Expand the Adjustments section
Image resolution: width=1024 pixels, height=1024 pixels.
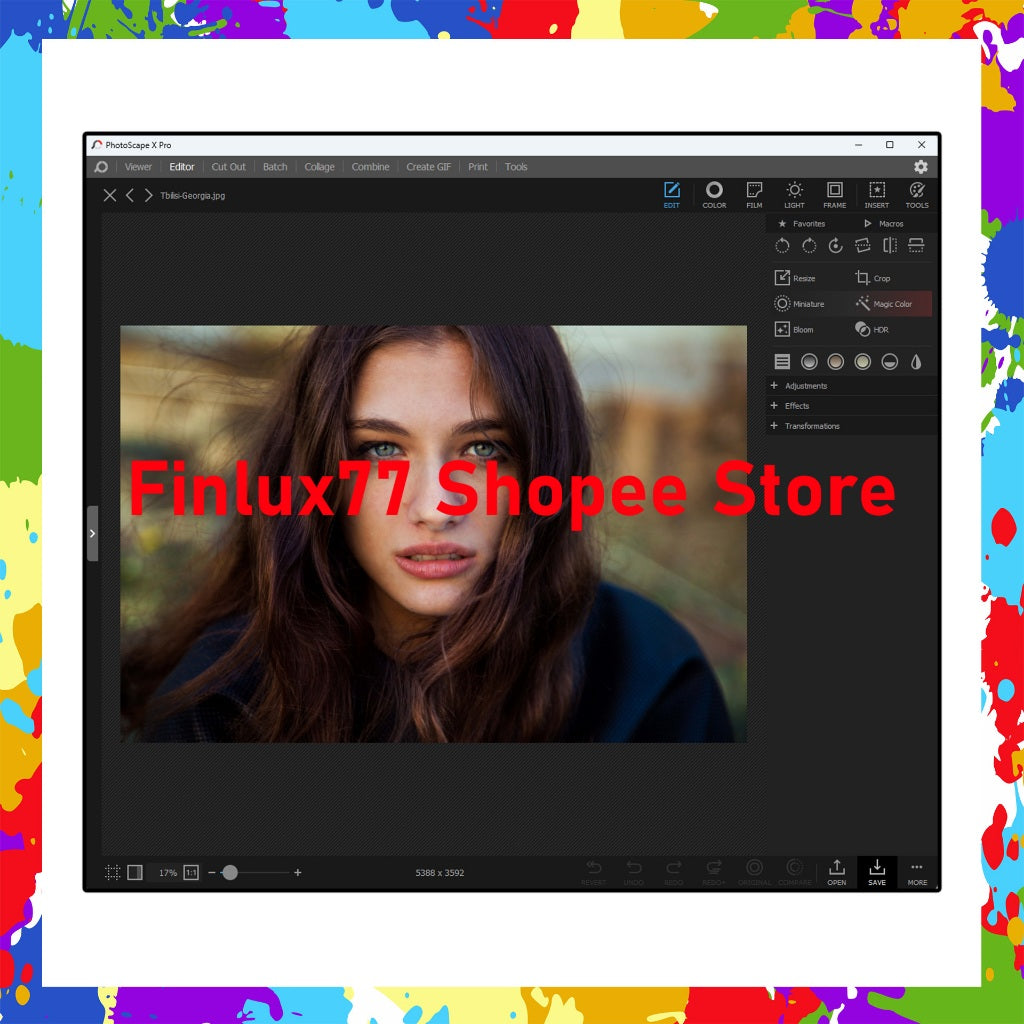pyautogui.click(x=805, y=385)
